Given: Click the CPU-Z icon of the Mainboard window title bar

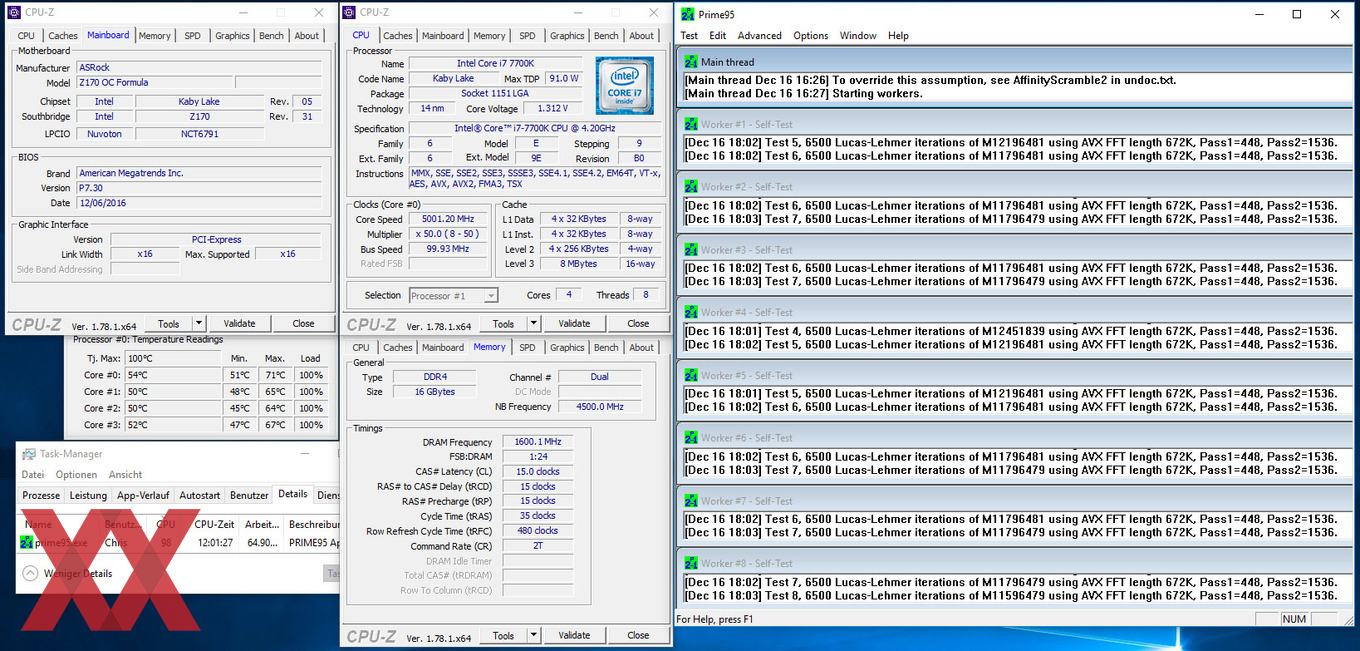Looking at the screenshot, I should [14, 12].
